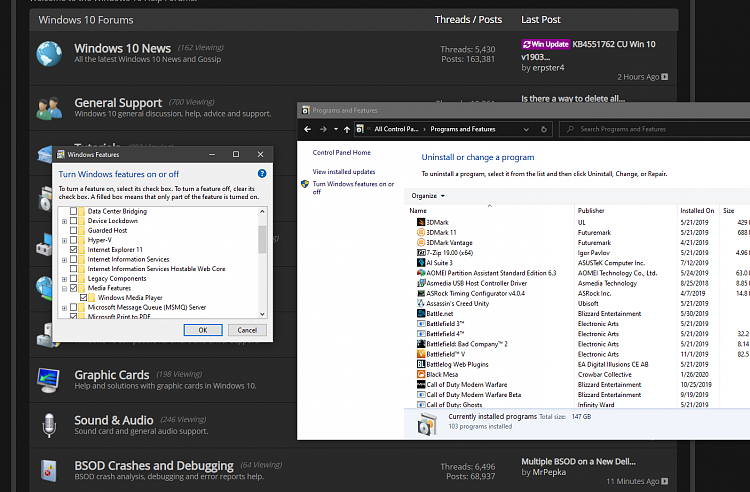The width and height of the screenshot is (750, 492).
Task: Click the AOMEI Partition Assistant icon
Action: click(421, 273)
